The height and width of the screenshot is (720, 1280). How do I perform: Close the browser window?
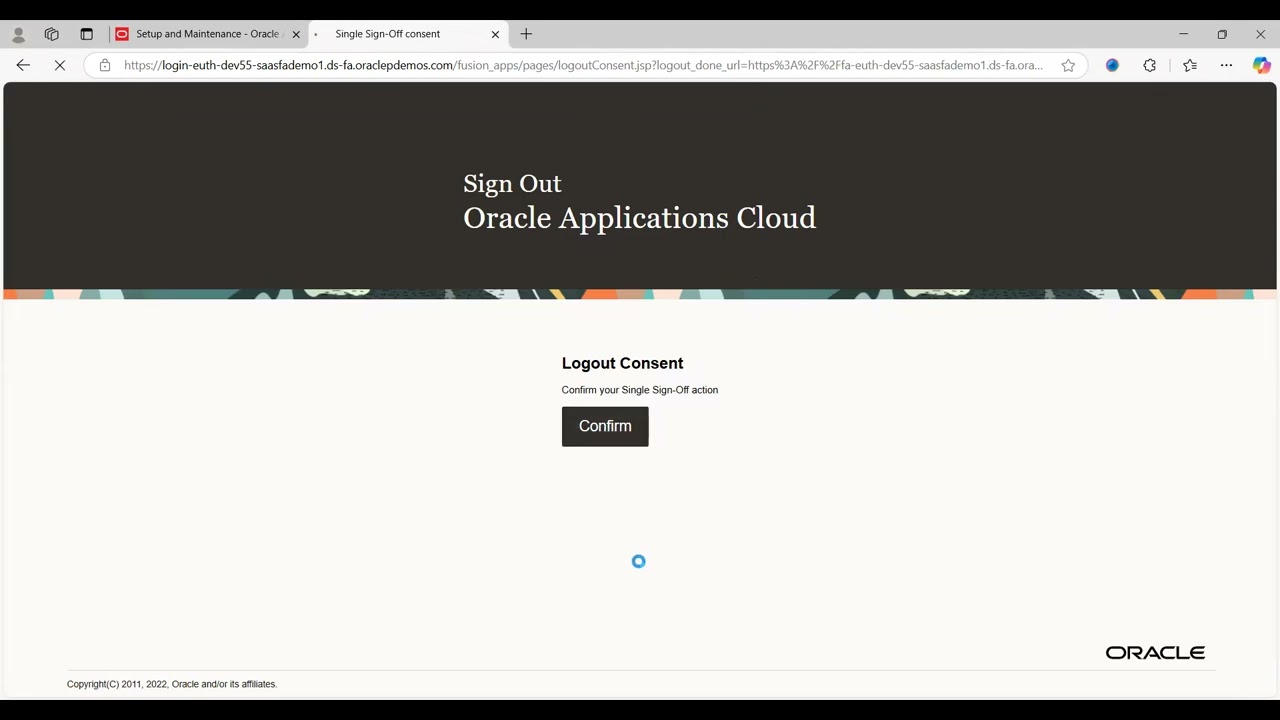point(1260,34)
